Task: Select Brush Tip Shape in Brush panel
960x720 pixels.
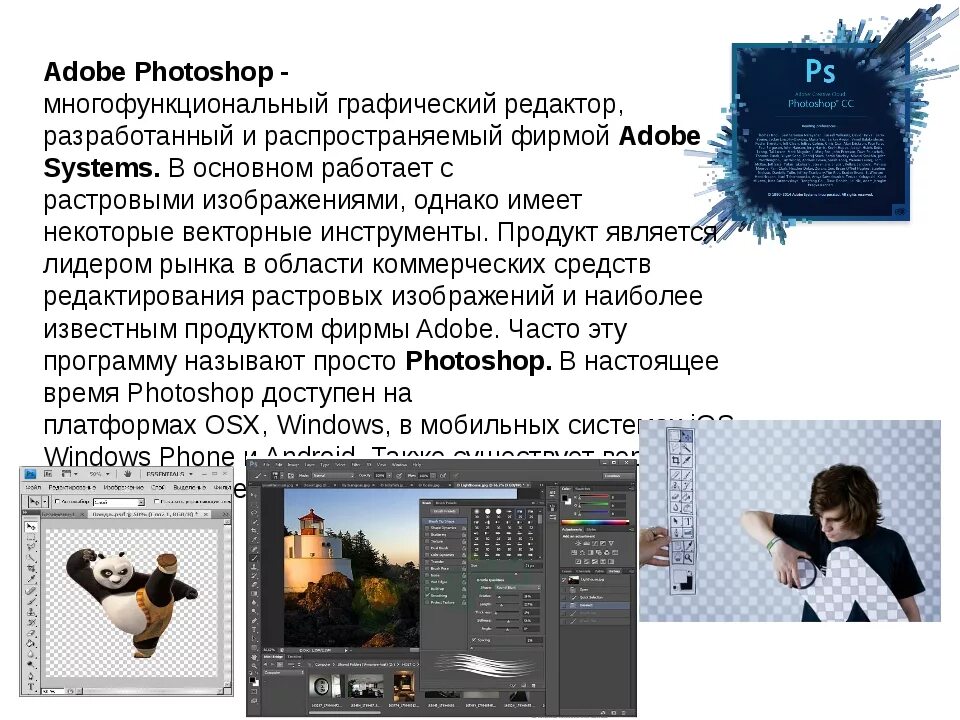Action: pos(445,522)
